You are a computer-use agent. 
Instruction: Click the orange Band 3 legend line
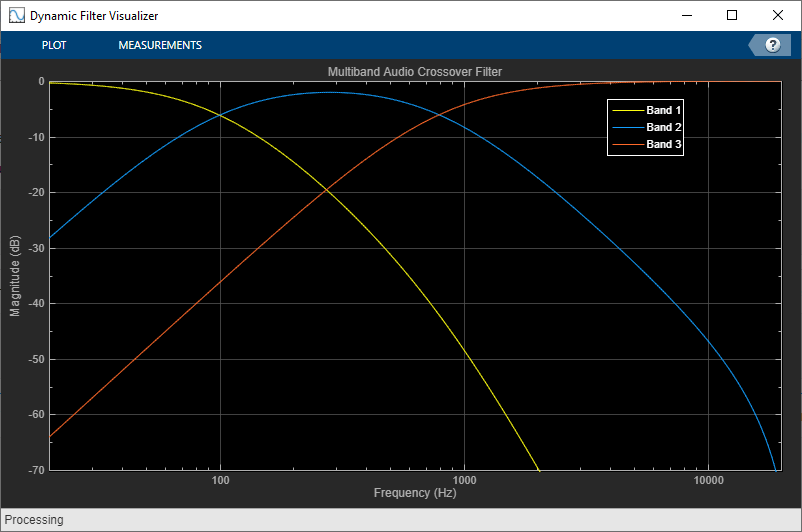click(x=628, y=144)
